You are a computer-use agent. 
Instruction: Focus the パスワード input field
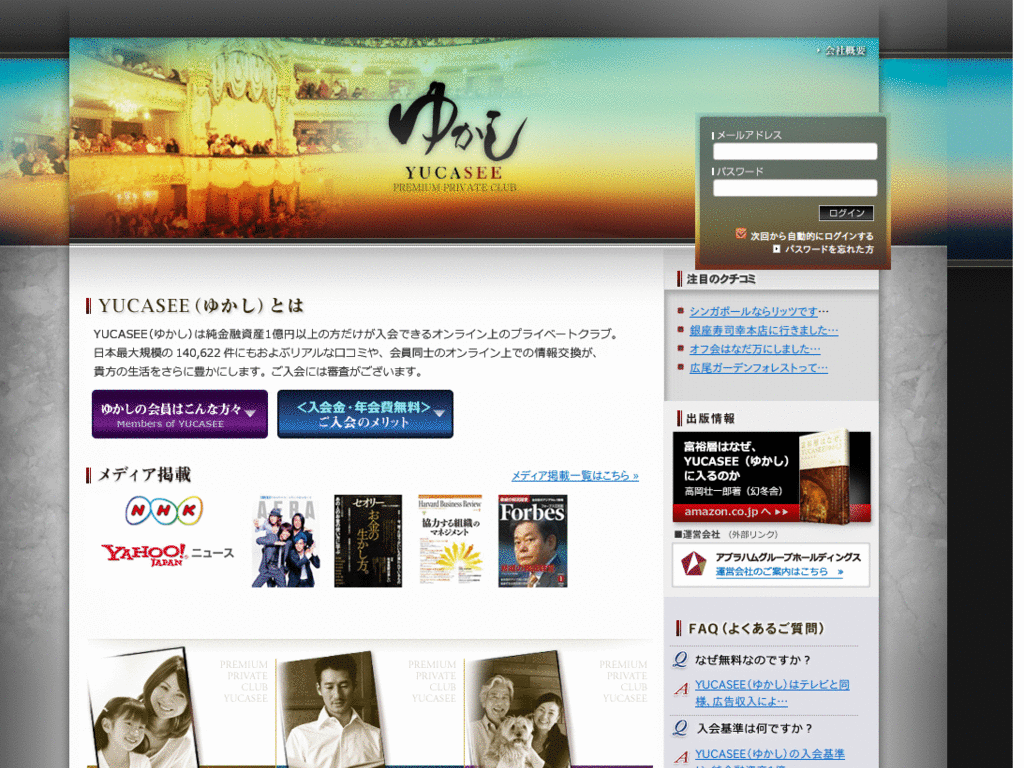click(795, 188)
